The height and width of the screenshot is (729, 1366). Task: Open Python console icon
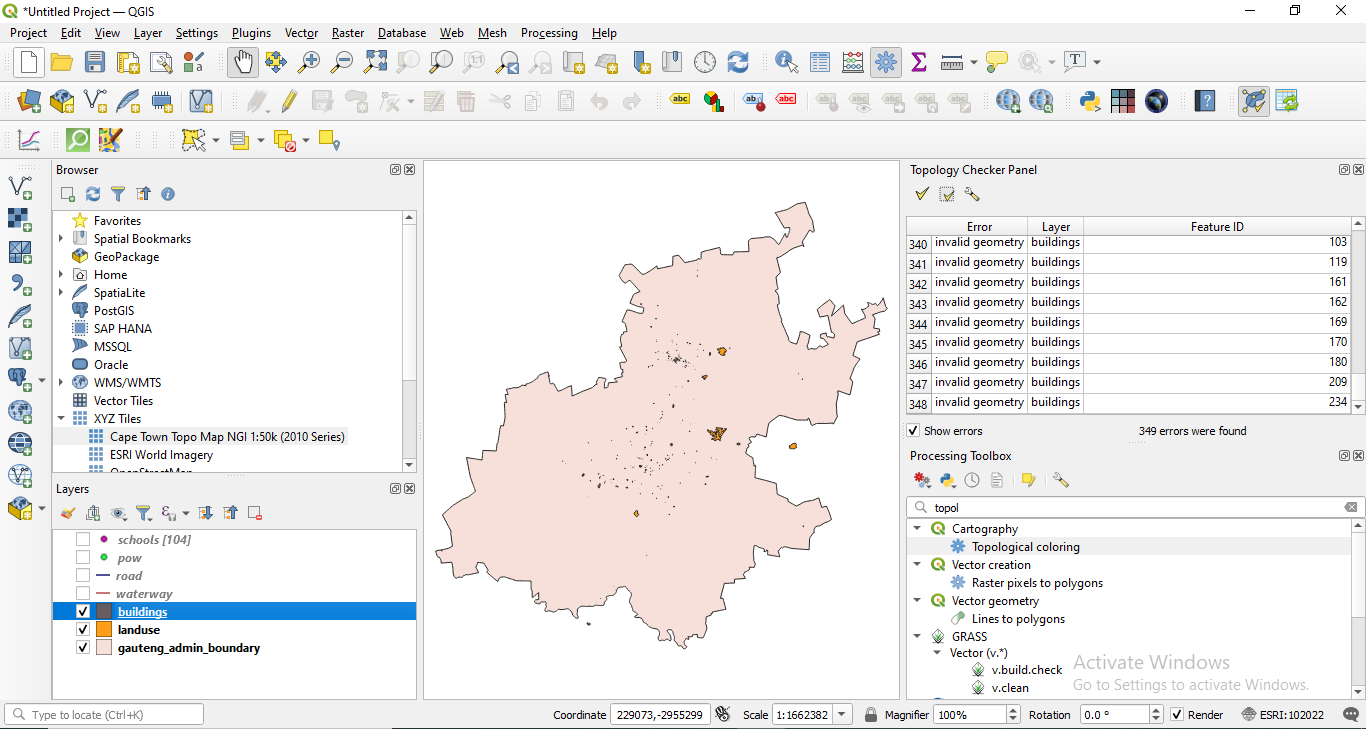(x=1090, y=101)
